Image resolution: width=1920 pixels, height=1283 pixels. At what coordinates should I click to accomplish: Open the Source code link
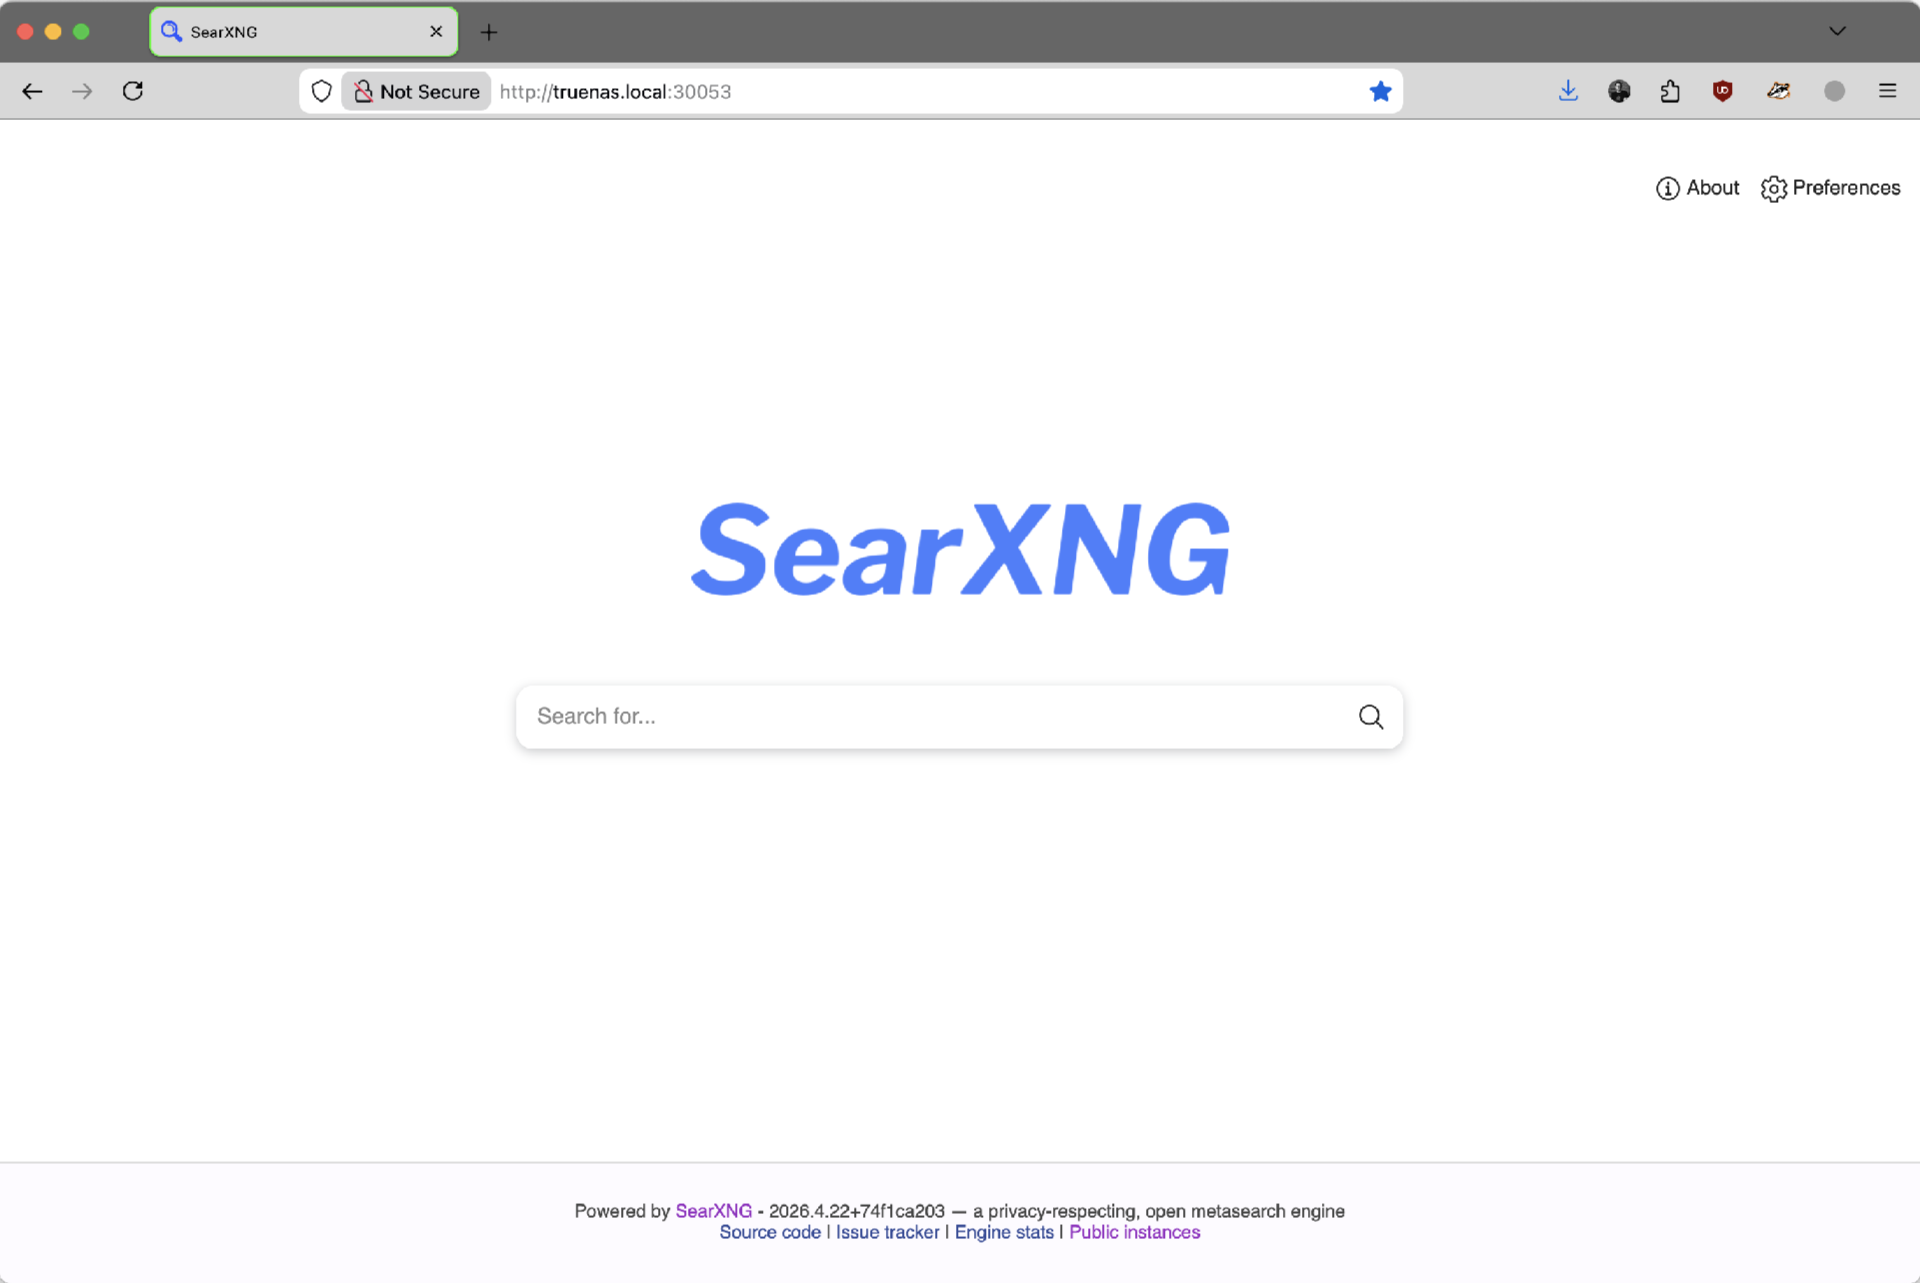(x=769, y=1232)
